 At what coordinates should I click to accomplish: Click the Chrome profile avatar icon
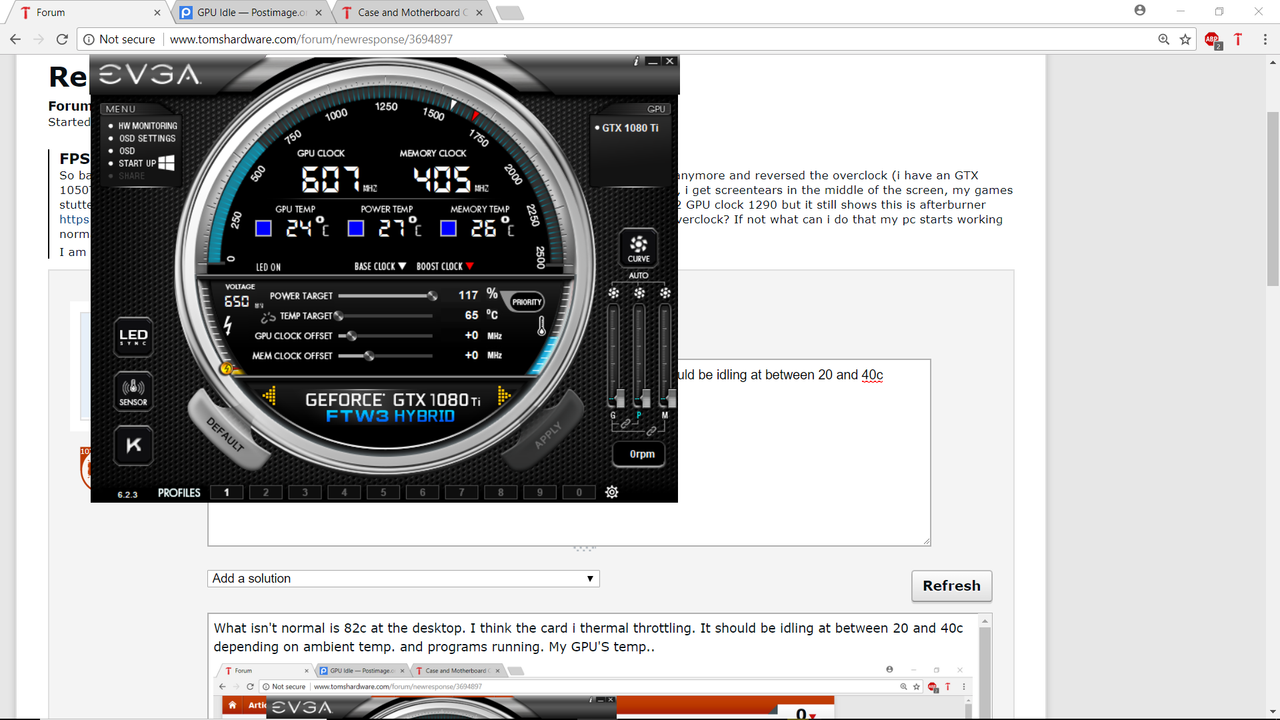[x=1140, y=10]
